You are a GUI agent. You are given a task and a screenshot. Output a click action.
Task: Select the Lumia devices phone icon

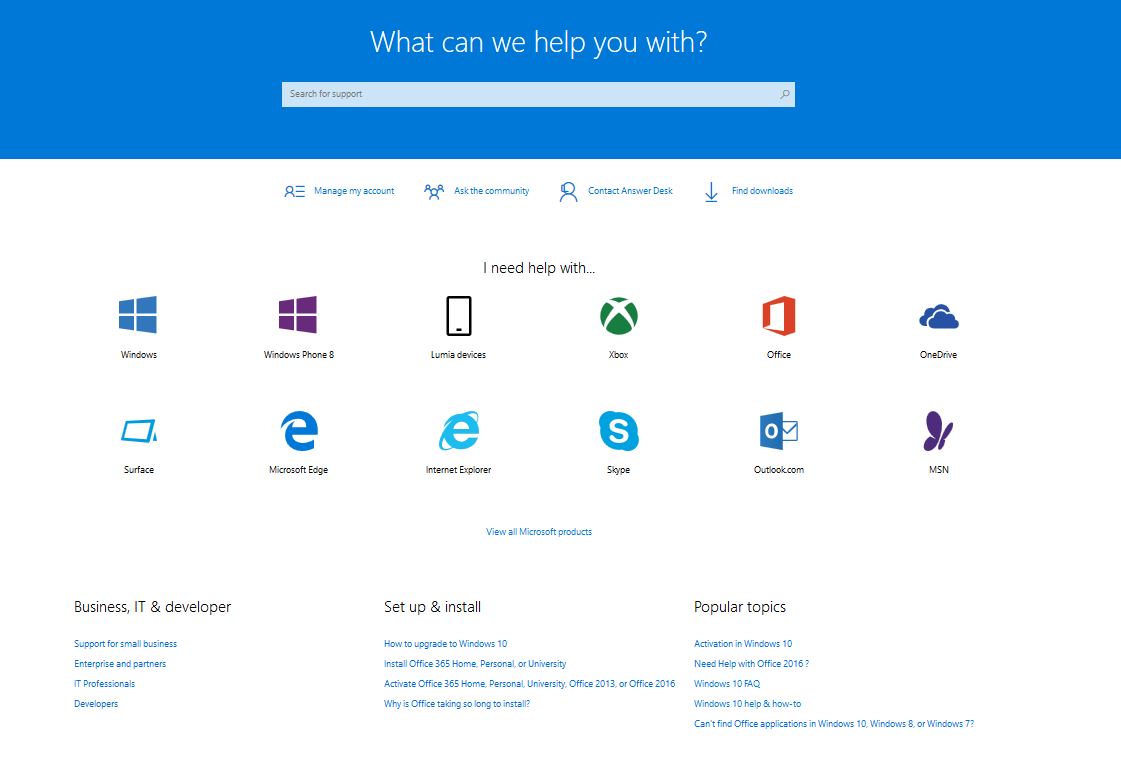coord(459,315)
